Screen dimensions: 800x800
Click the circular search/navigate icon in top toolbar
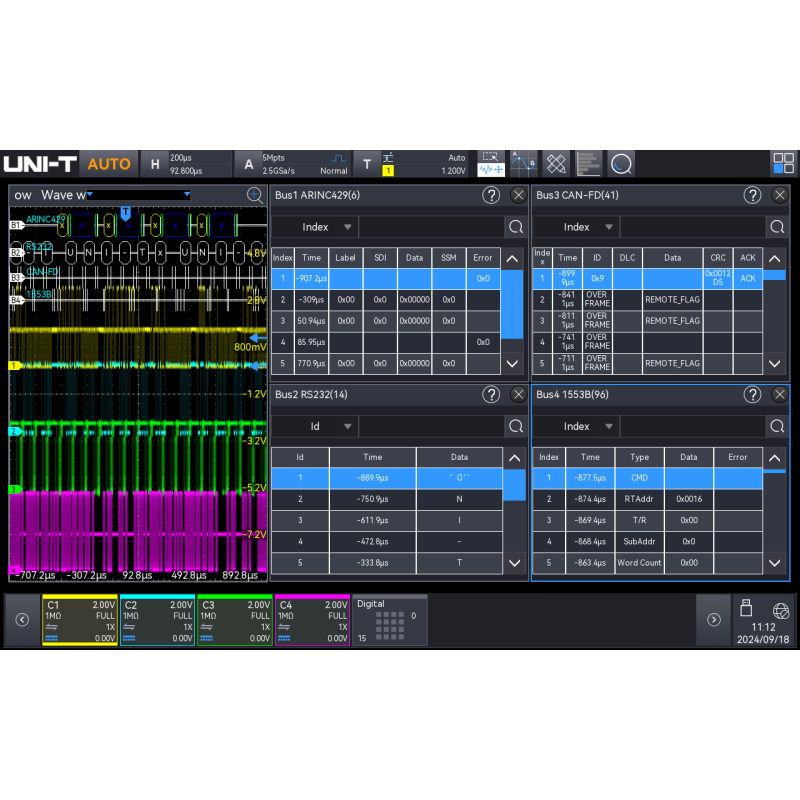621,164
